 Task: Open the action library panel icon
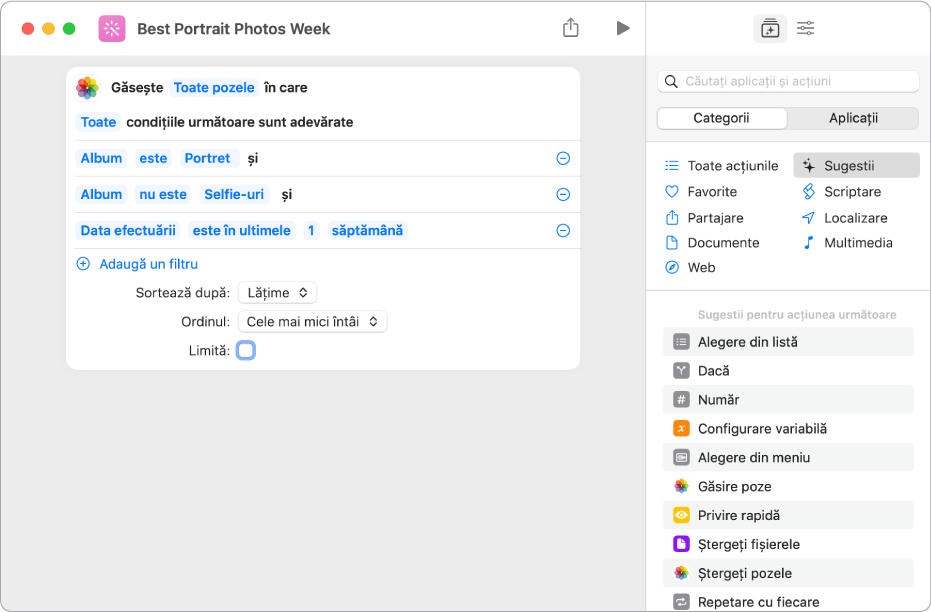pos(769,29)
